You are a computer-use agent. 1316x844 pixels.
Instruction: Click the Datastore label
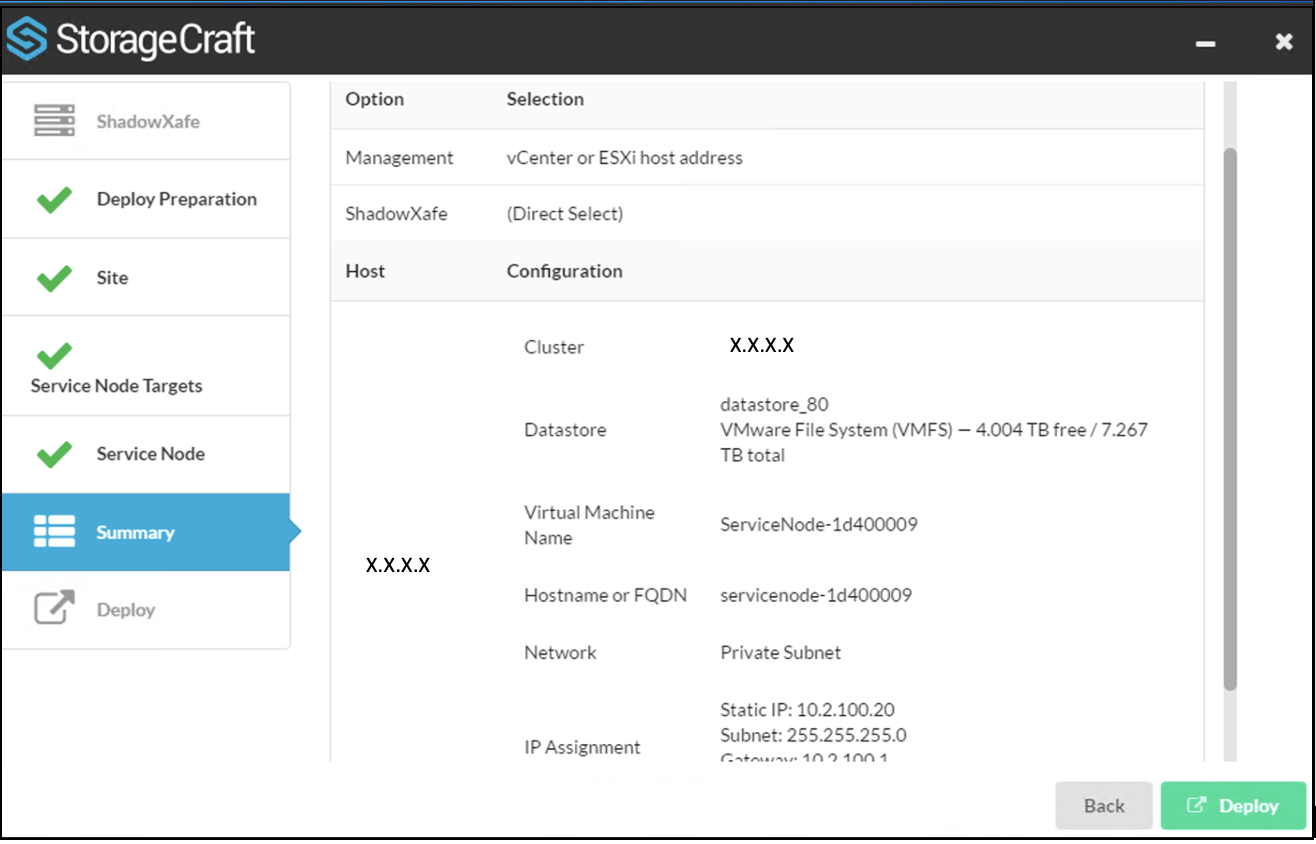(565, 430)
